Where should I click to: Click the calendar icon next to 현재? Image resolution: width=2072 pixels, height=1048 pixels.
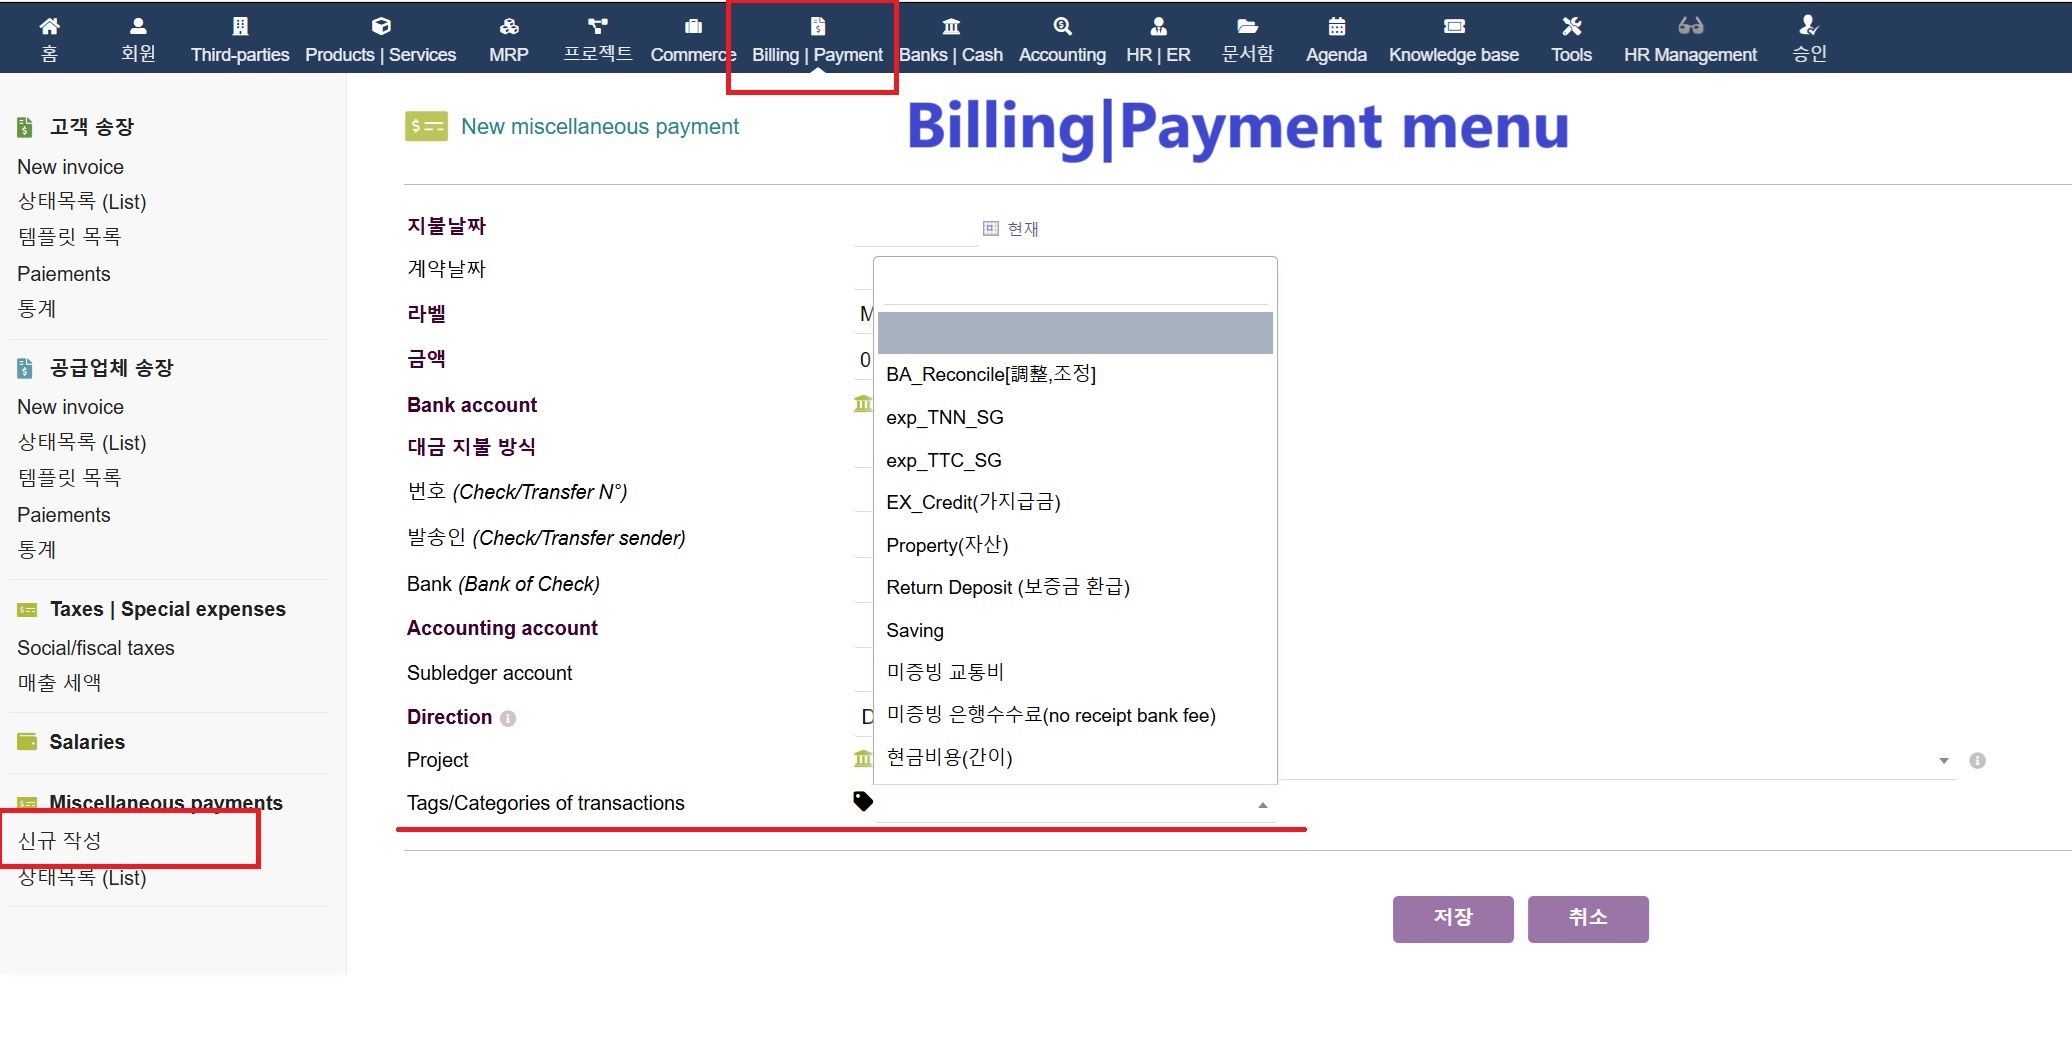pyautogui.click(x=990, y=229)
